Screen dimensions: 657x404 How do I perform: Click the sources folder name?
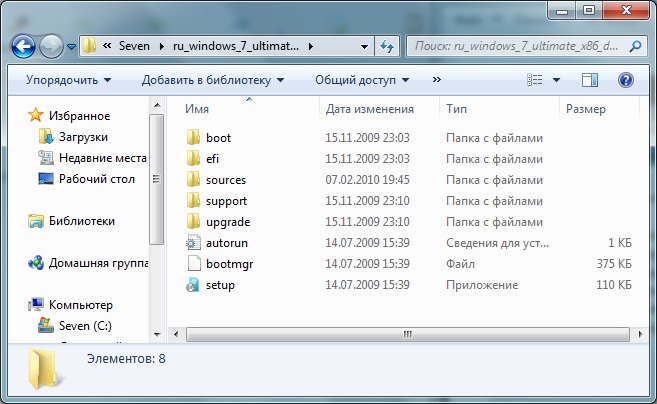226,180
